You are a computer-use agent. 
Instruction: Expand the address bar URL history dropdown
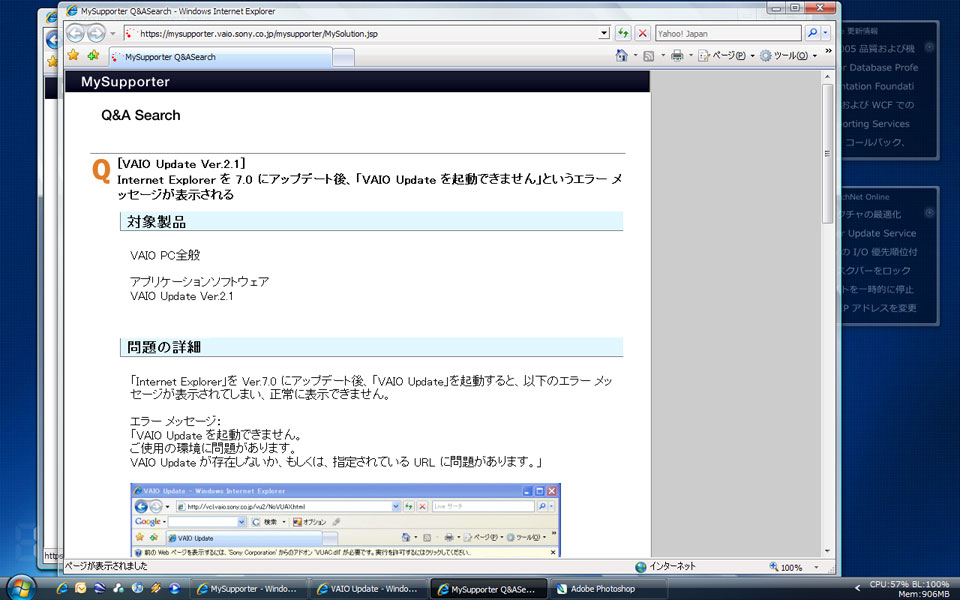(x=604, y=34)
